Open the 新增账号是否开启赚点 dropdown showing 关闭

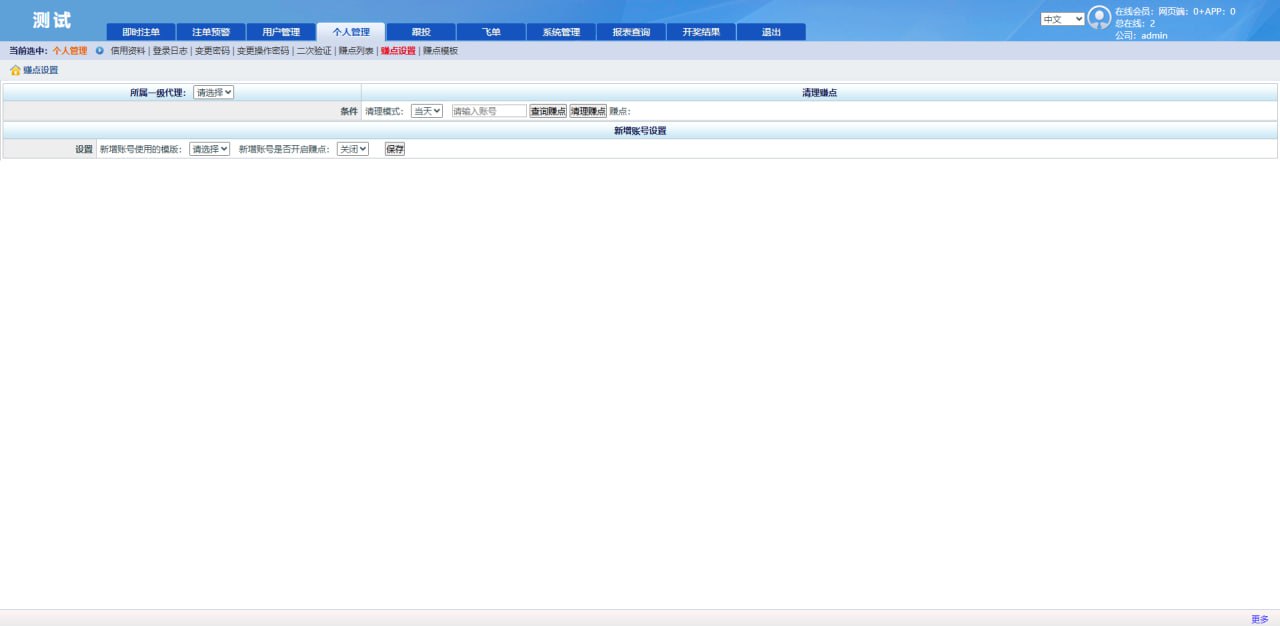(x=351, y=148)
